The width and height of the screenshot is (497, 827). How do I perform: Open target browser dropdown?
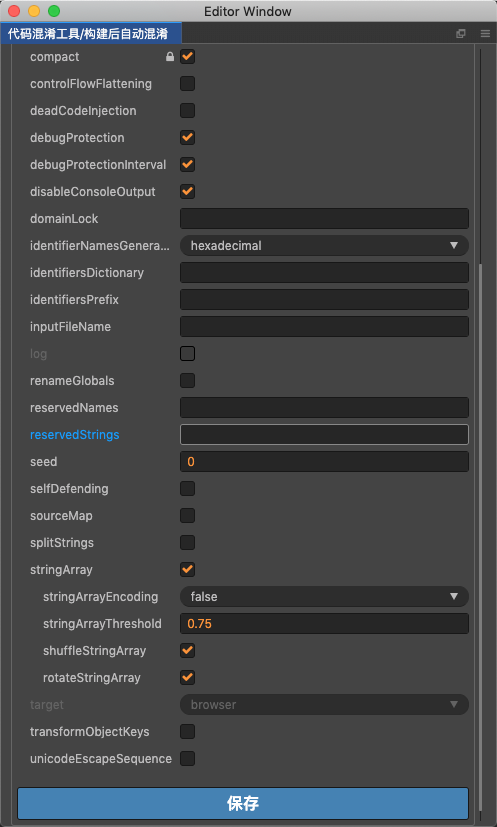tap(324, 705)
